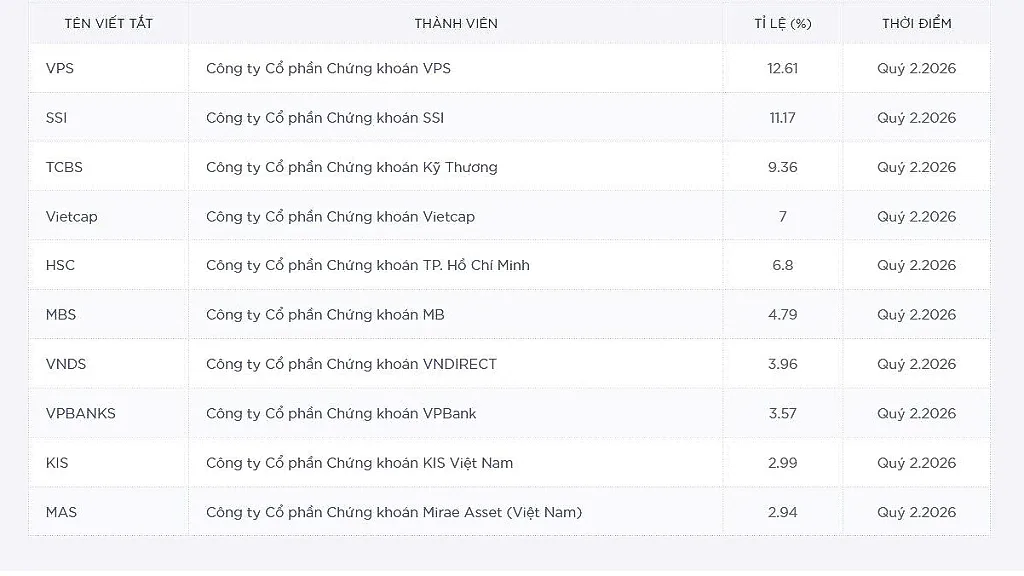Click the TỈ LỆ (%) column header

tap(782, 24)
